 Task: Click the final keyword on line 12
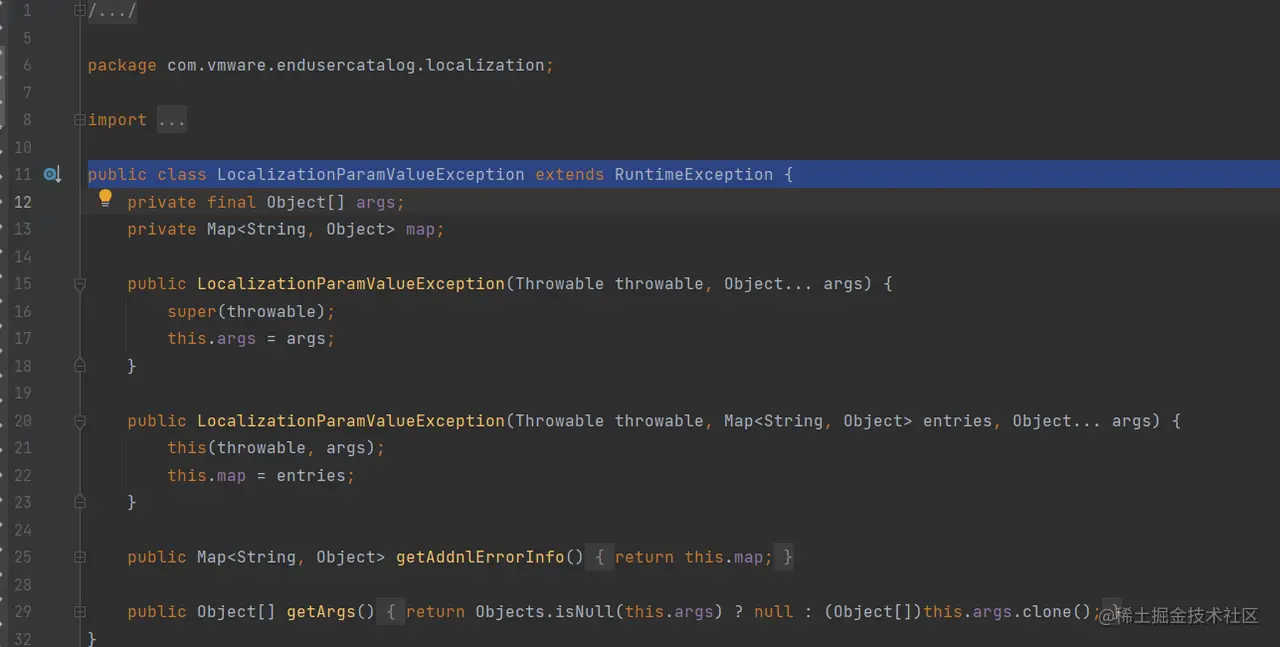(x=231, y=202)
